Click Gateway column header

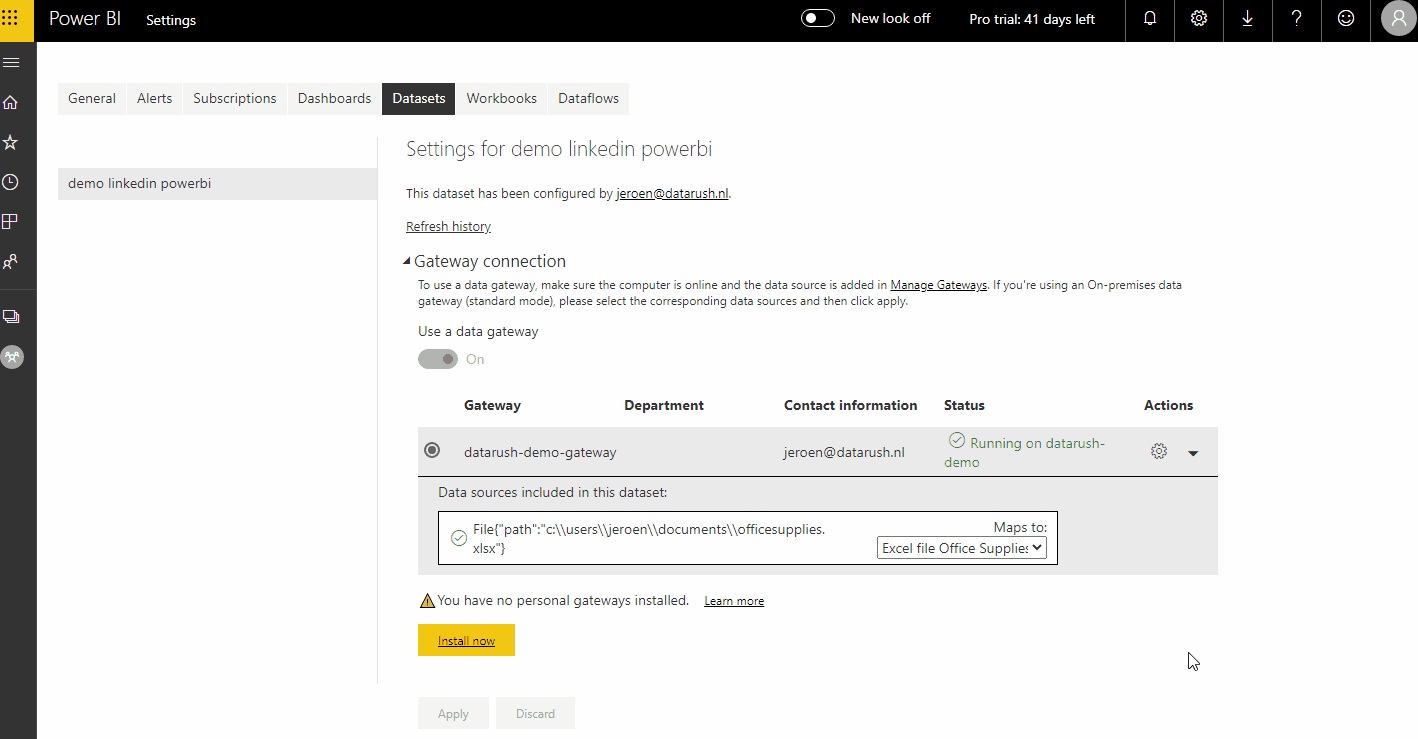tap(492, 405)
